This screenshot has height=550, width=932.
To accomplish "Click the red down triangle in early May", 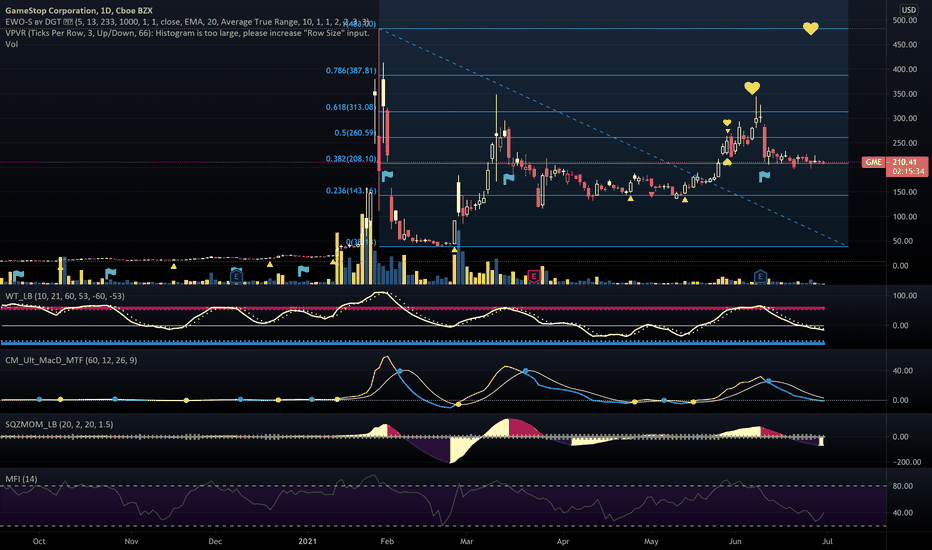I will (x=651, y=194).
